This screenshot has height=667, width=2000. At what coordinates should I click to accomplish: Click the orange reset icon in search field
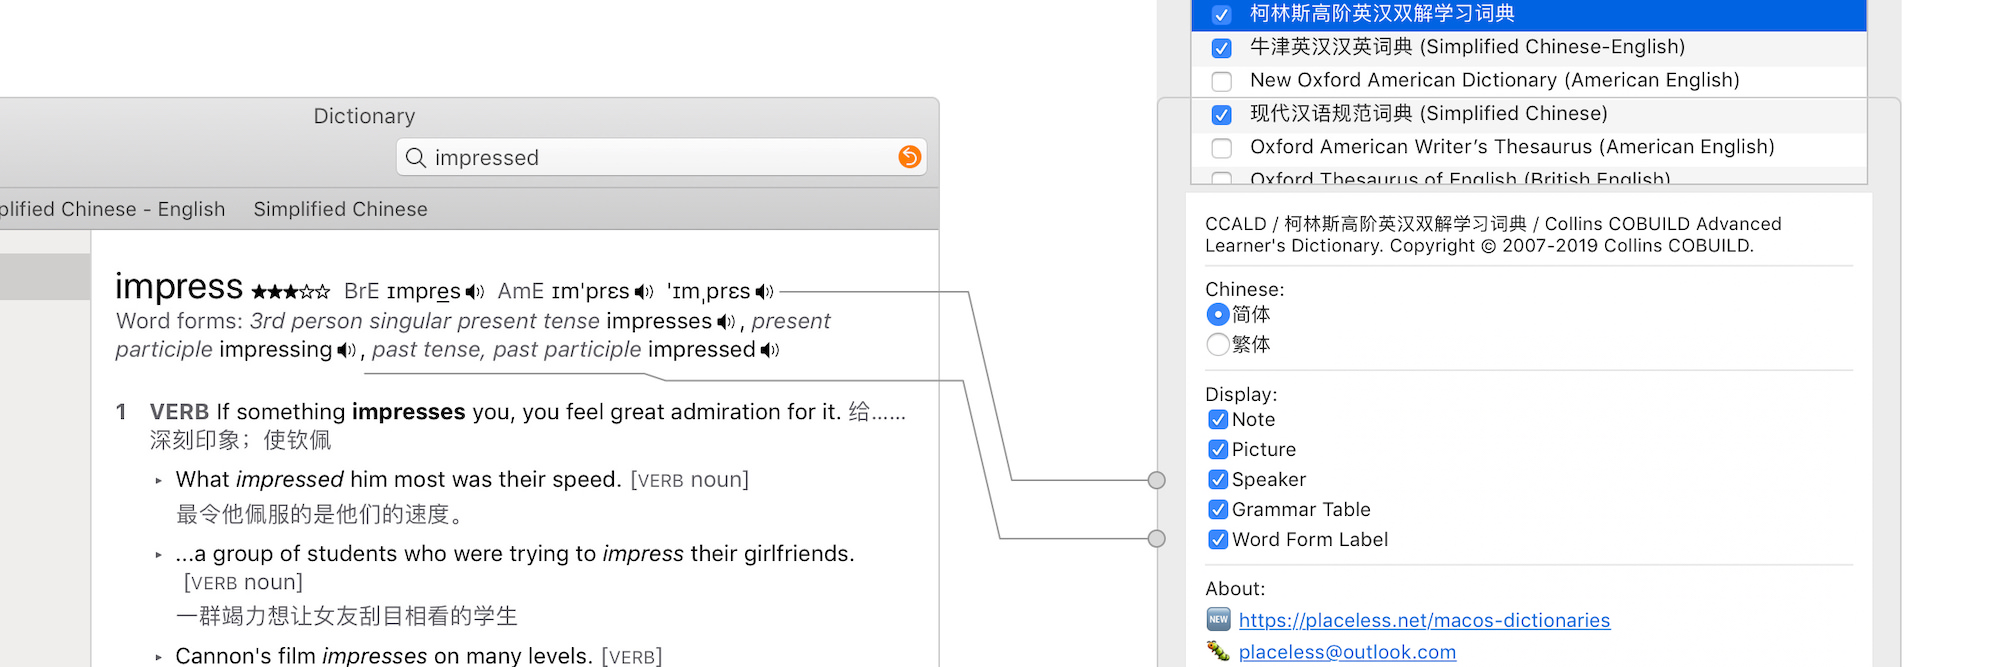pos(909,157)
